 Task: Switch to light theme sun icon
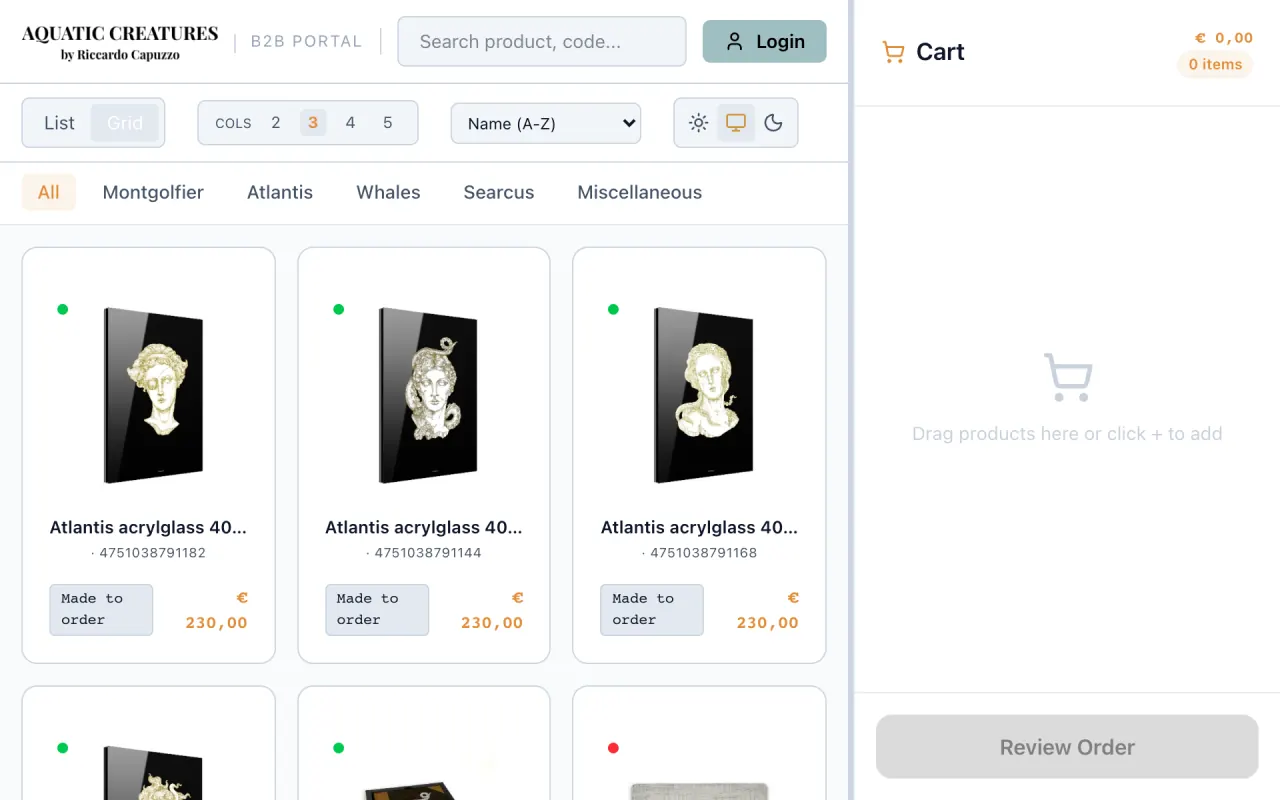tap(698, 123)
